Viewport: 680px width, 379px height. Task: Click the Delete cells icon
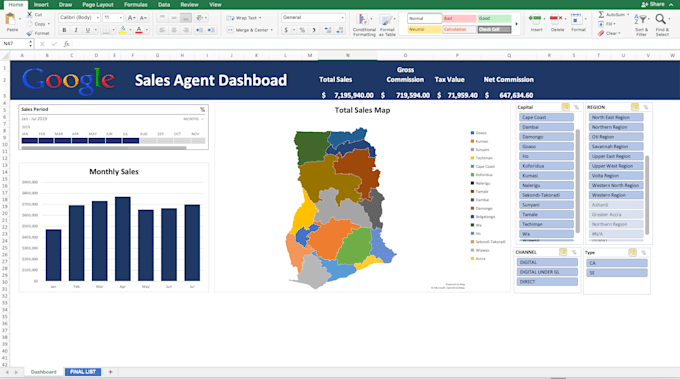[x=557, y=20]
